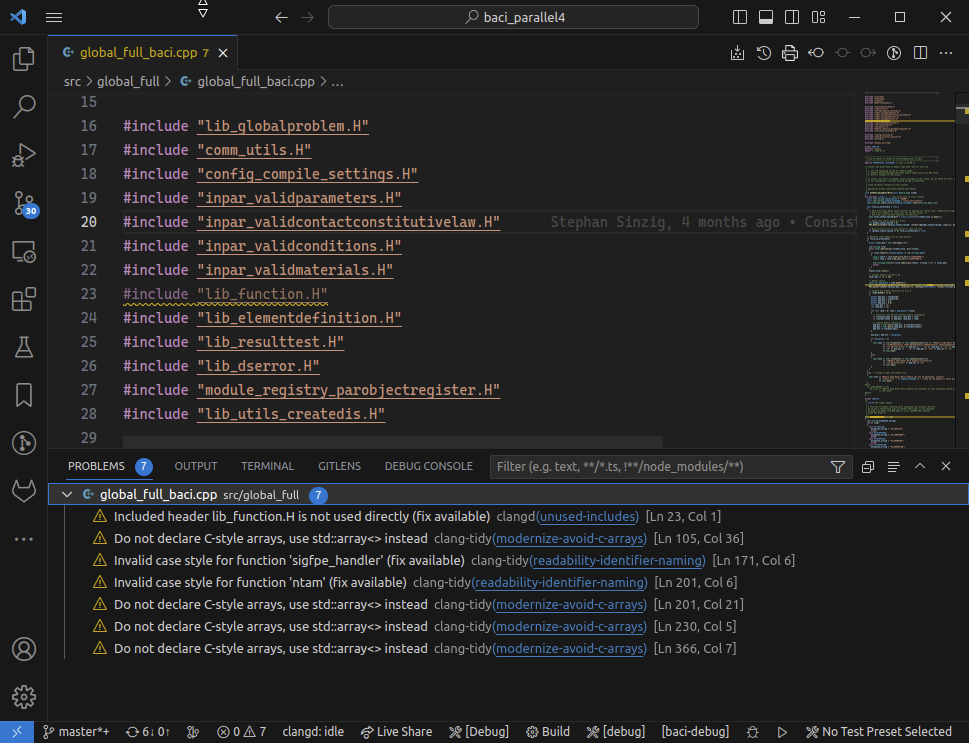Show additional views ellipsis in activity bar

point(23,539)
